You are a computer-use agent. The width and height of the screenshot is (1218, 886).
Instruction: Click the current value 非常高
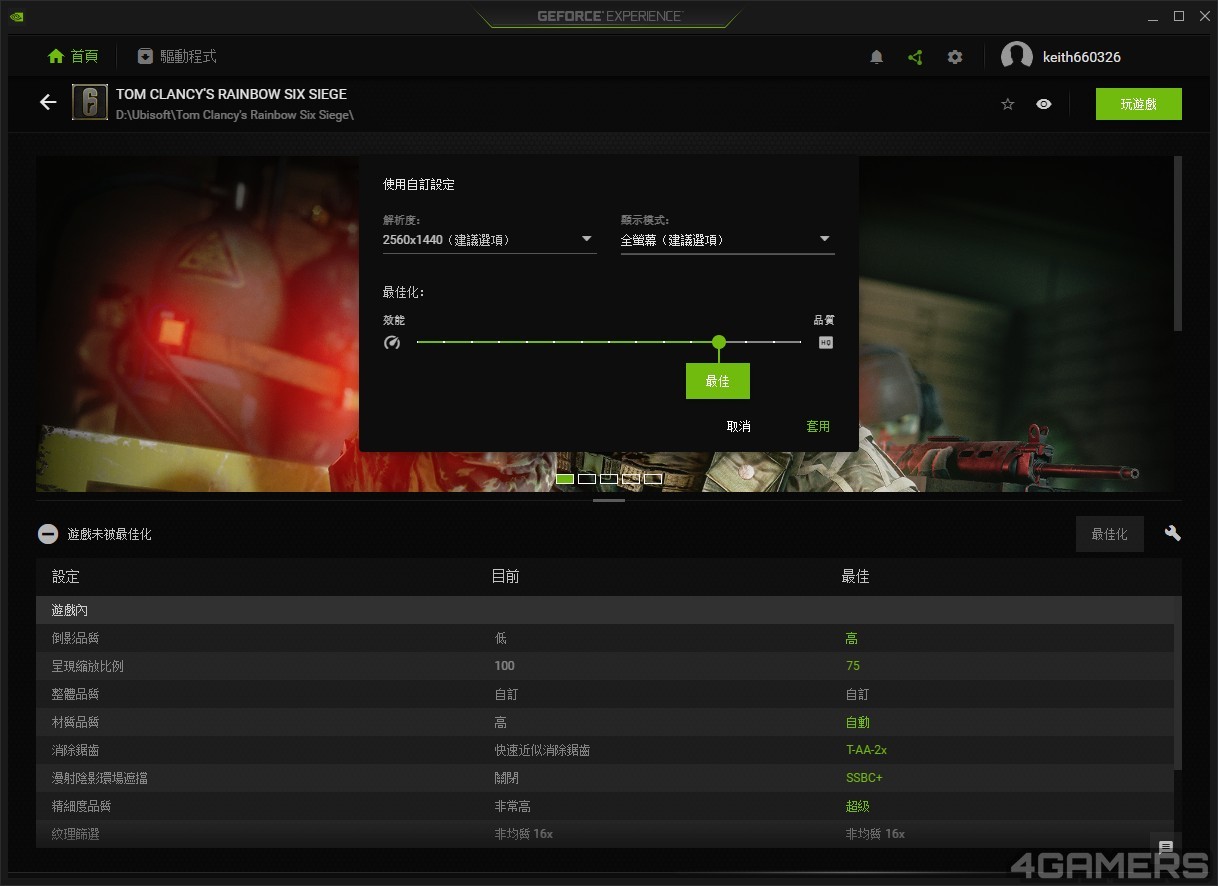(512, 806)
